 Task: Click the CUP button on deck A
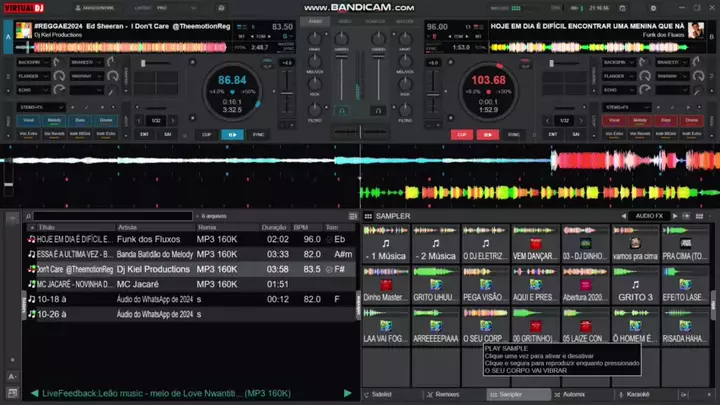coord(207,135)
